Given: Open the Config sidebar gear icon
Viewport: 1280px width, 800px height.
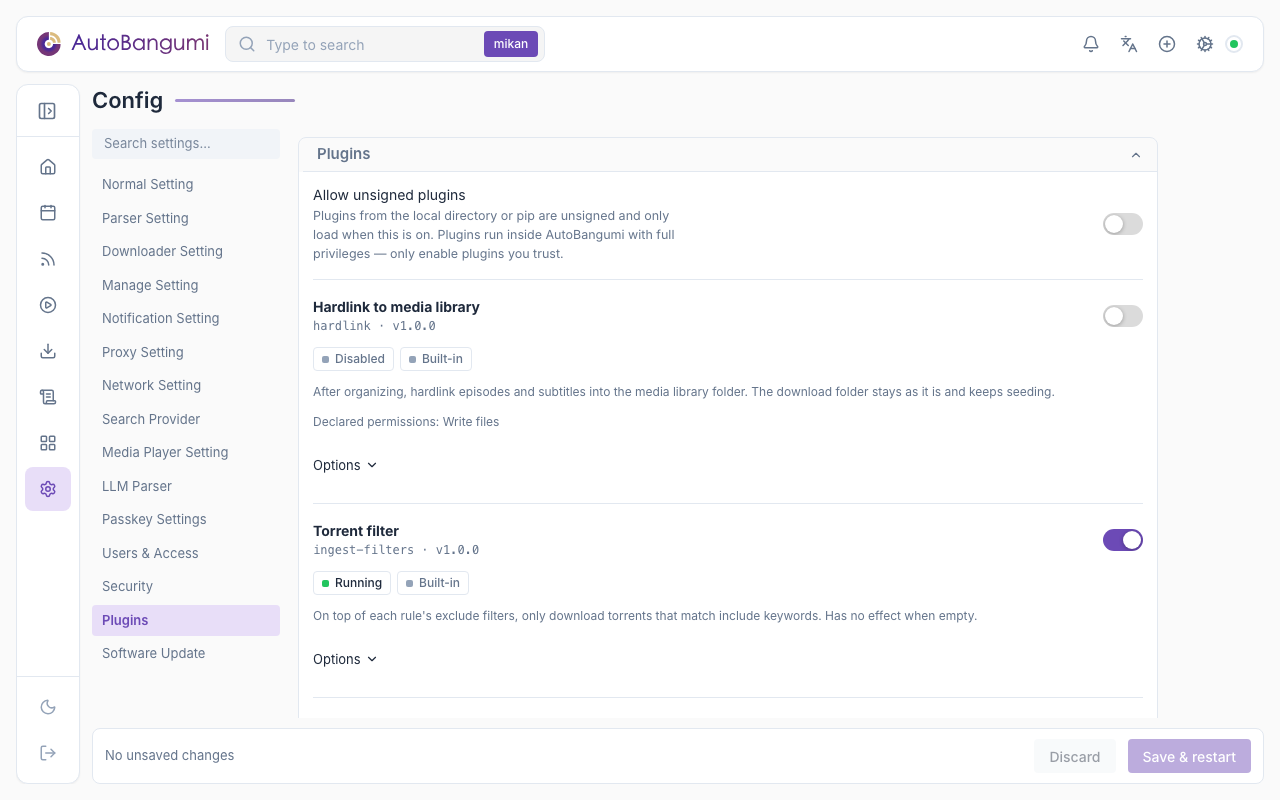Looking at the screenshot, I should 48,489.
